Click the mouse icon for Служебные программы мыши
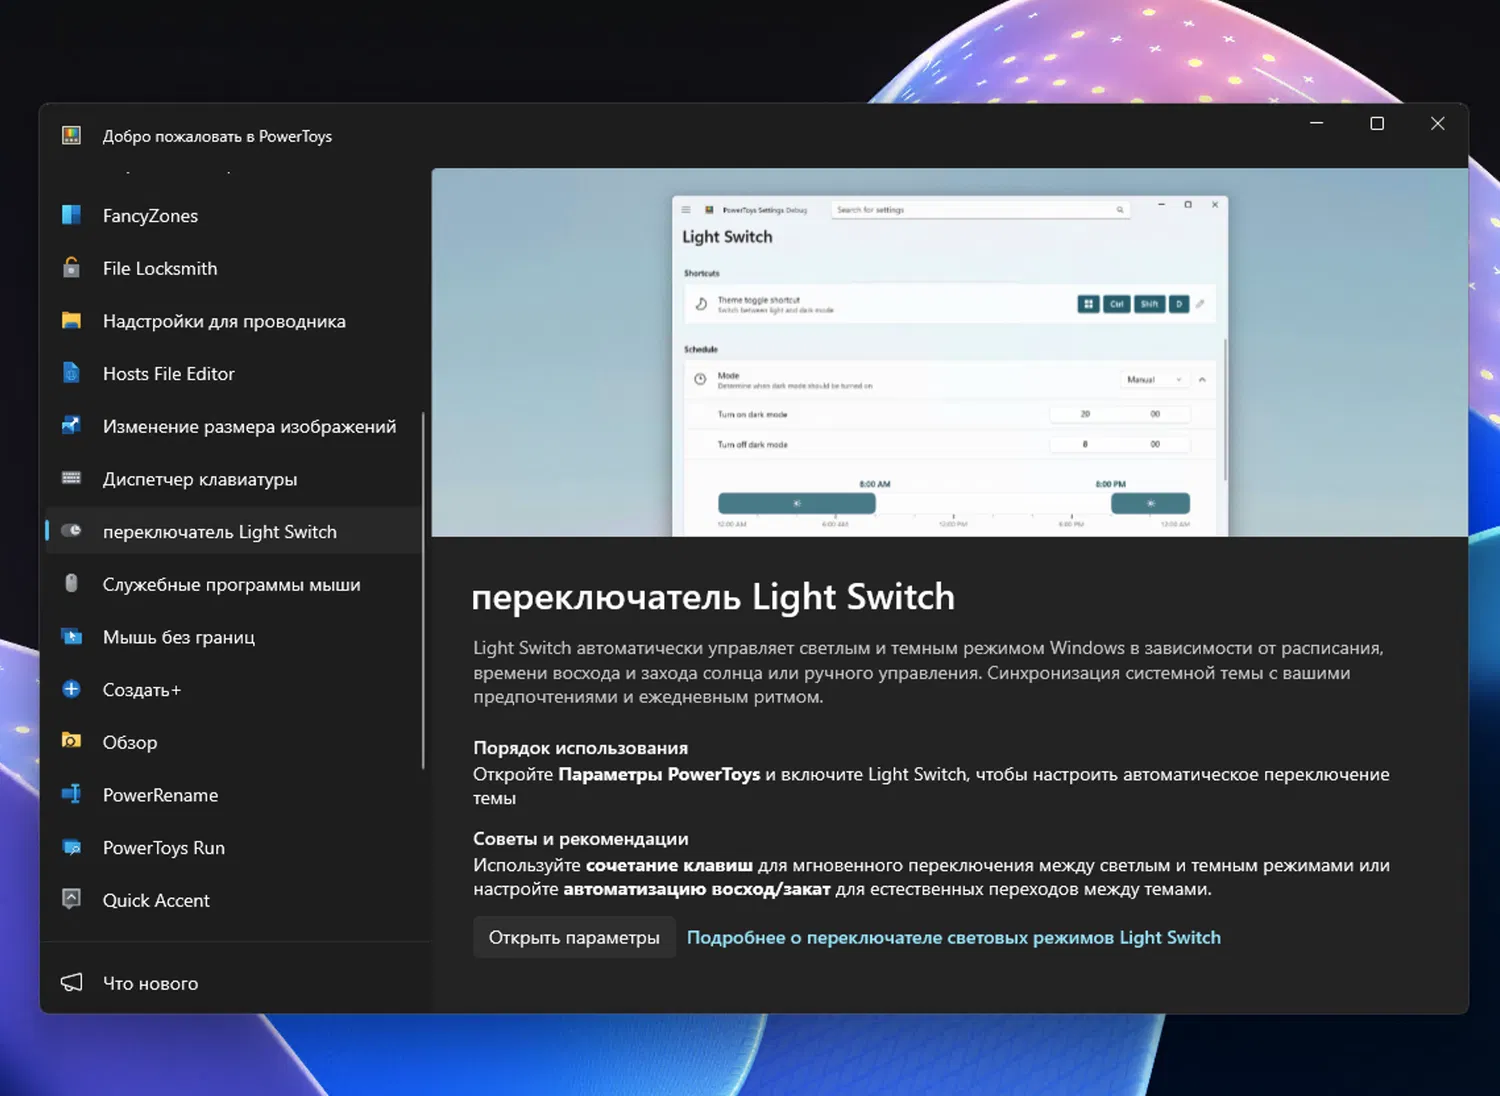The height and width of the screenshot is (1096, 1500). (71, 584)
